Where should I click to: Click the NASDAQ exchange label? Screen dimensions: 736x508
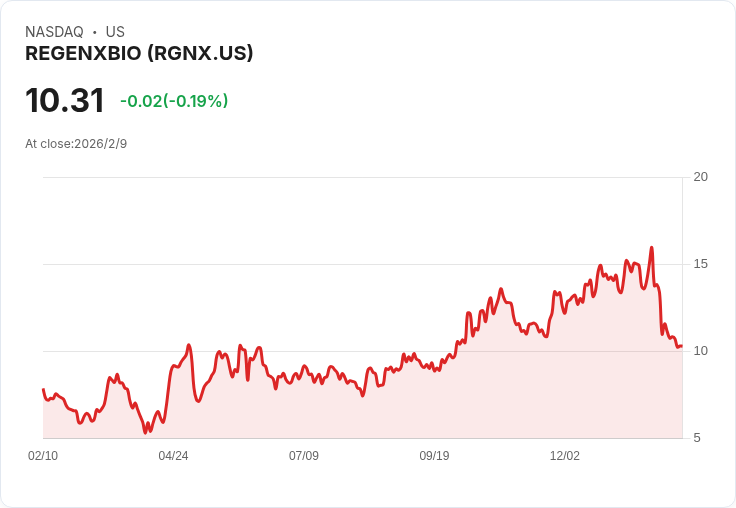click(54, 32)
